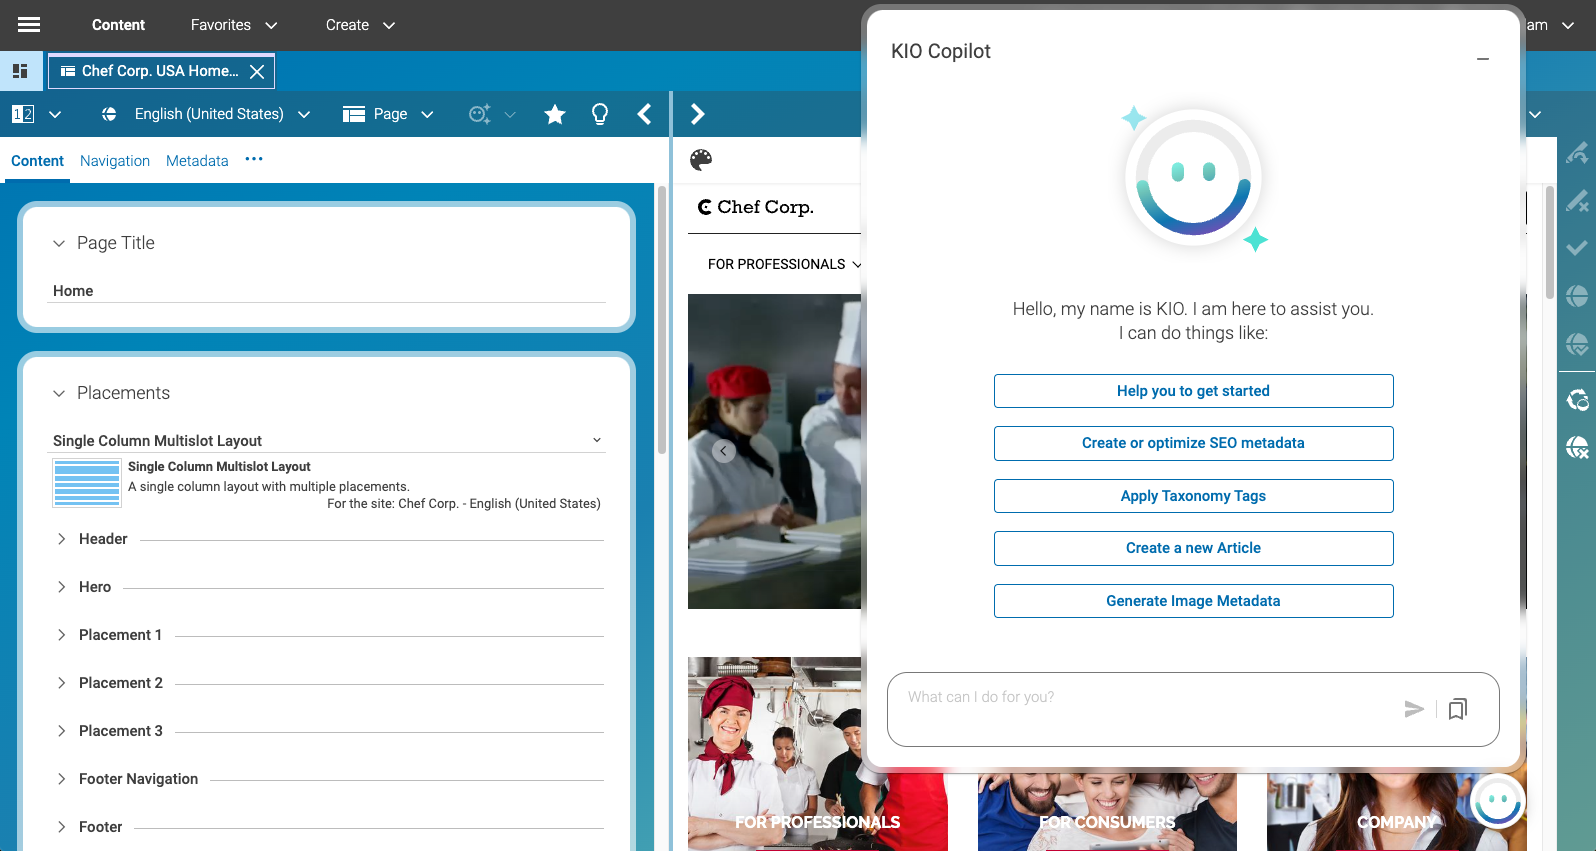This screenshot has width=1596, height=851.
Task: Collapse the Placements section
Action: click(x=59, y=393)
